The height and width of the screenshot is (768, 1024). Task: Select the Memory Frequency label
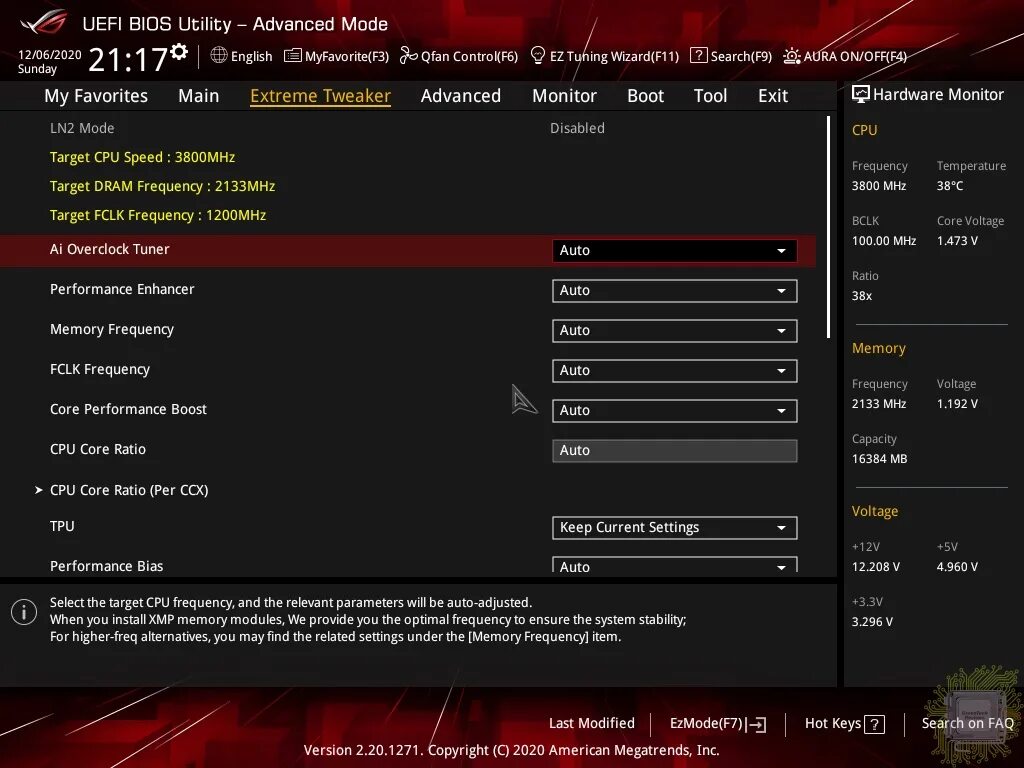point(112,330)
